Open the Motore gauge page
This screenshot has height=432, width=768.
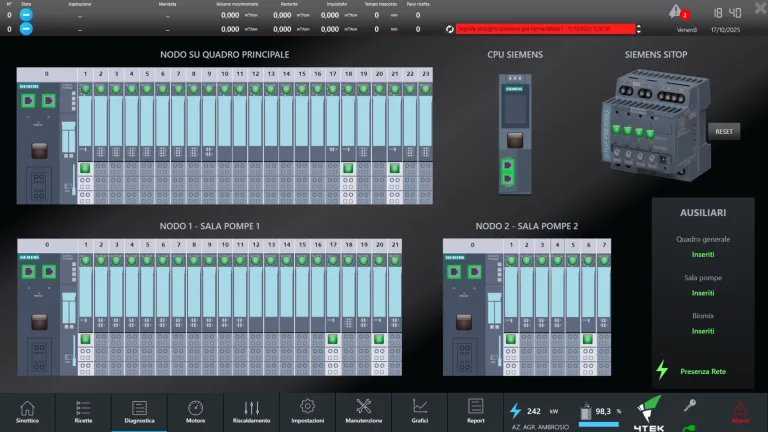(195, 412)
